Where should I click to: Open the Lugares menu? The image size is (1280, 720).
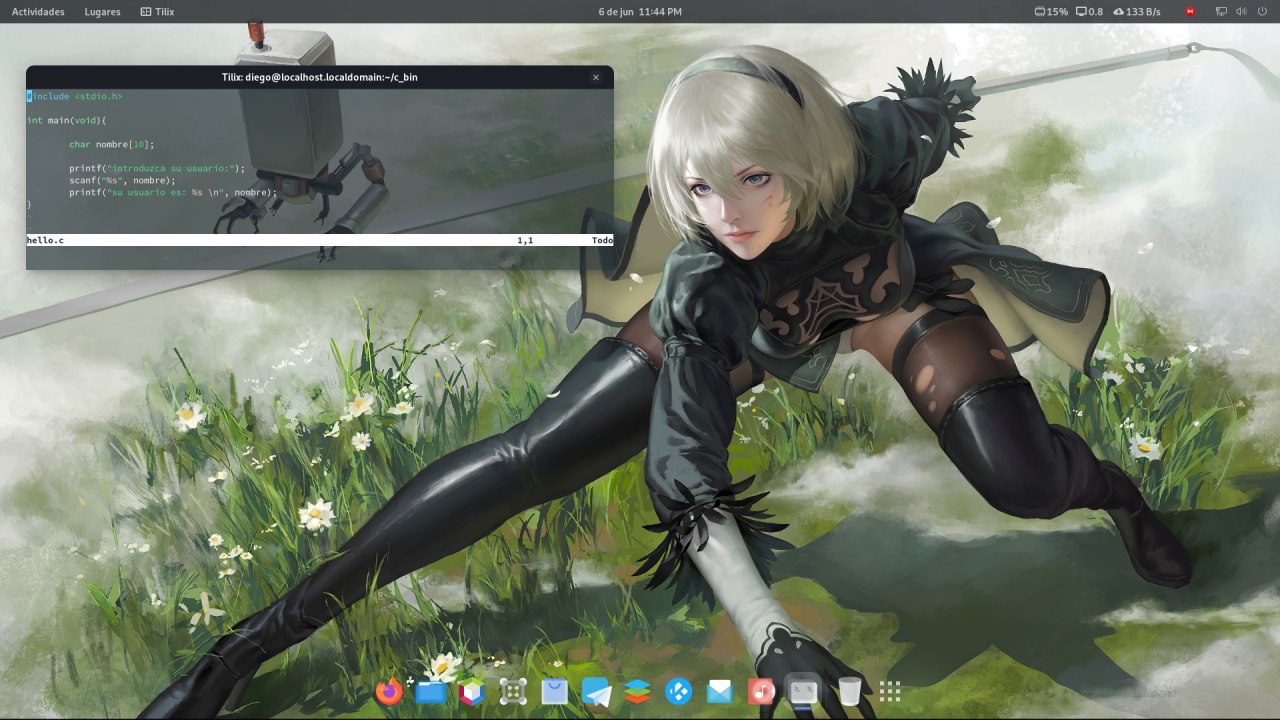[x=103, y=12]
